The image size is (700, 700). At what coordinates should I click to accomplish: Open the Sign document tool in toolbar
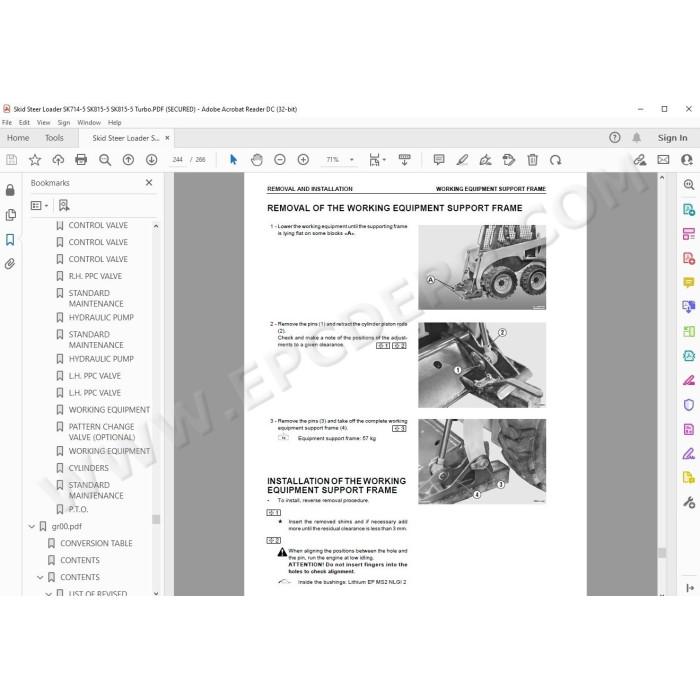(485, 160)
